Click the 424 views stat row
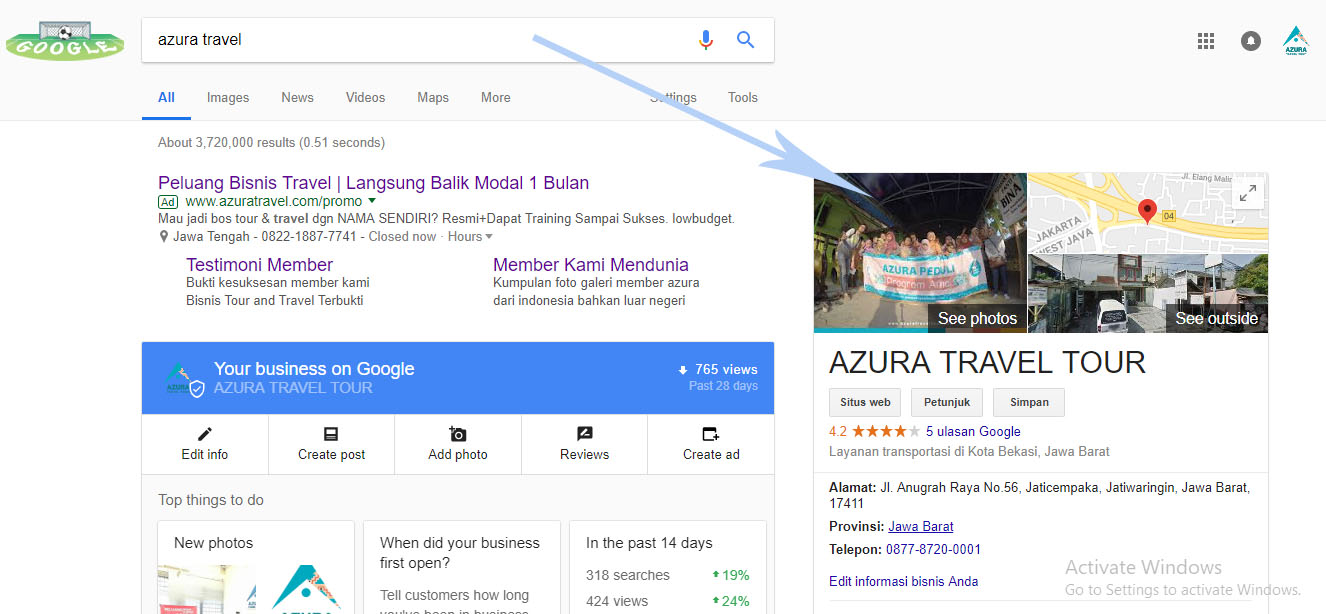Image resolution: width=1326 pixels, height=614 pixels. [668, 601]
